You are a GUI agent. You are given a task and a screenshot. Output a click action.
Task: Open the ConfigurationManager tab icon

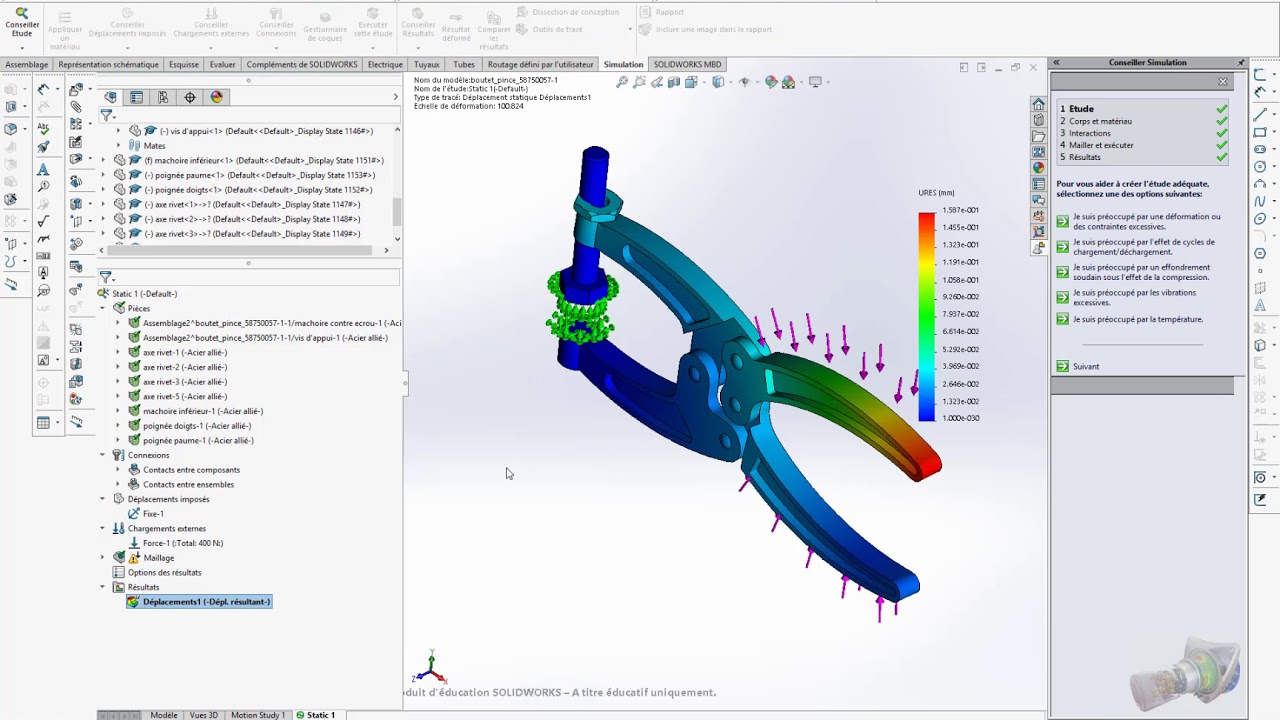[x=163, y=97]
